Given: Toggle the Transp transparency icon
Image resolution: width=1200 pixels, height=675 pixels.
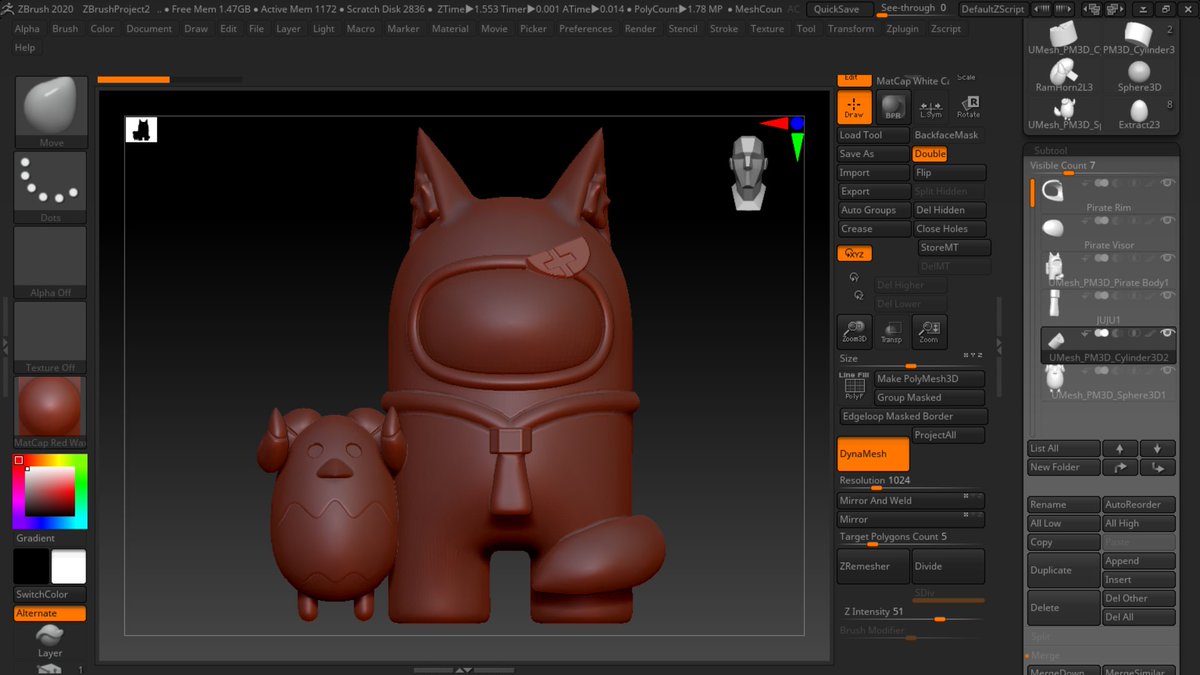Looking at the screenshot, I should pos(891,331).
